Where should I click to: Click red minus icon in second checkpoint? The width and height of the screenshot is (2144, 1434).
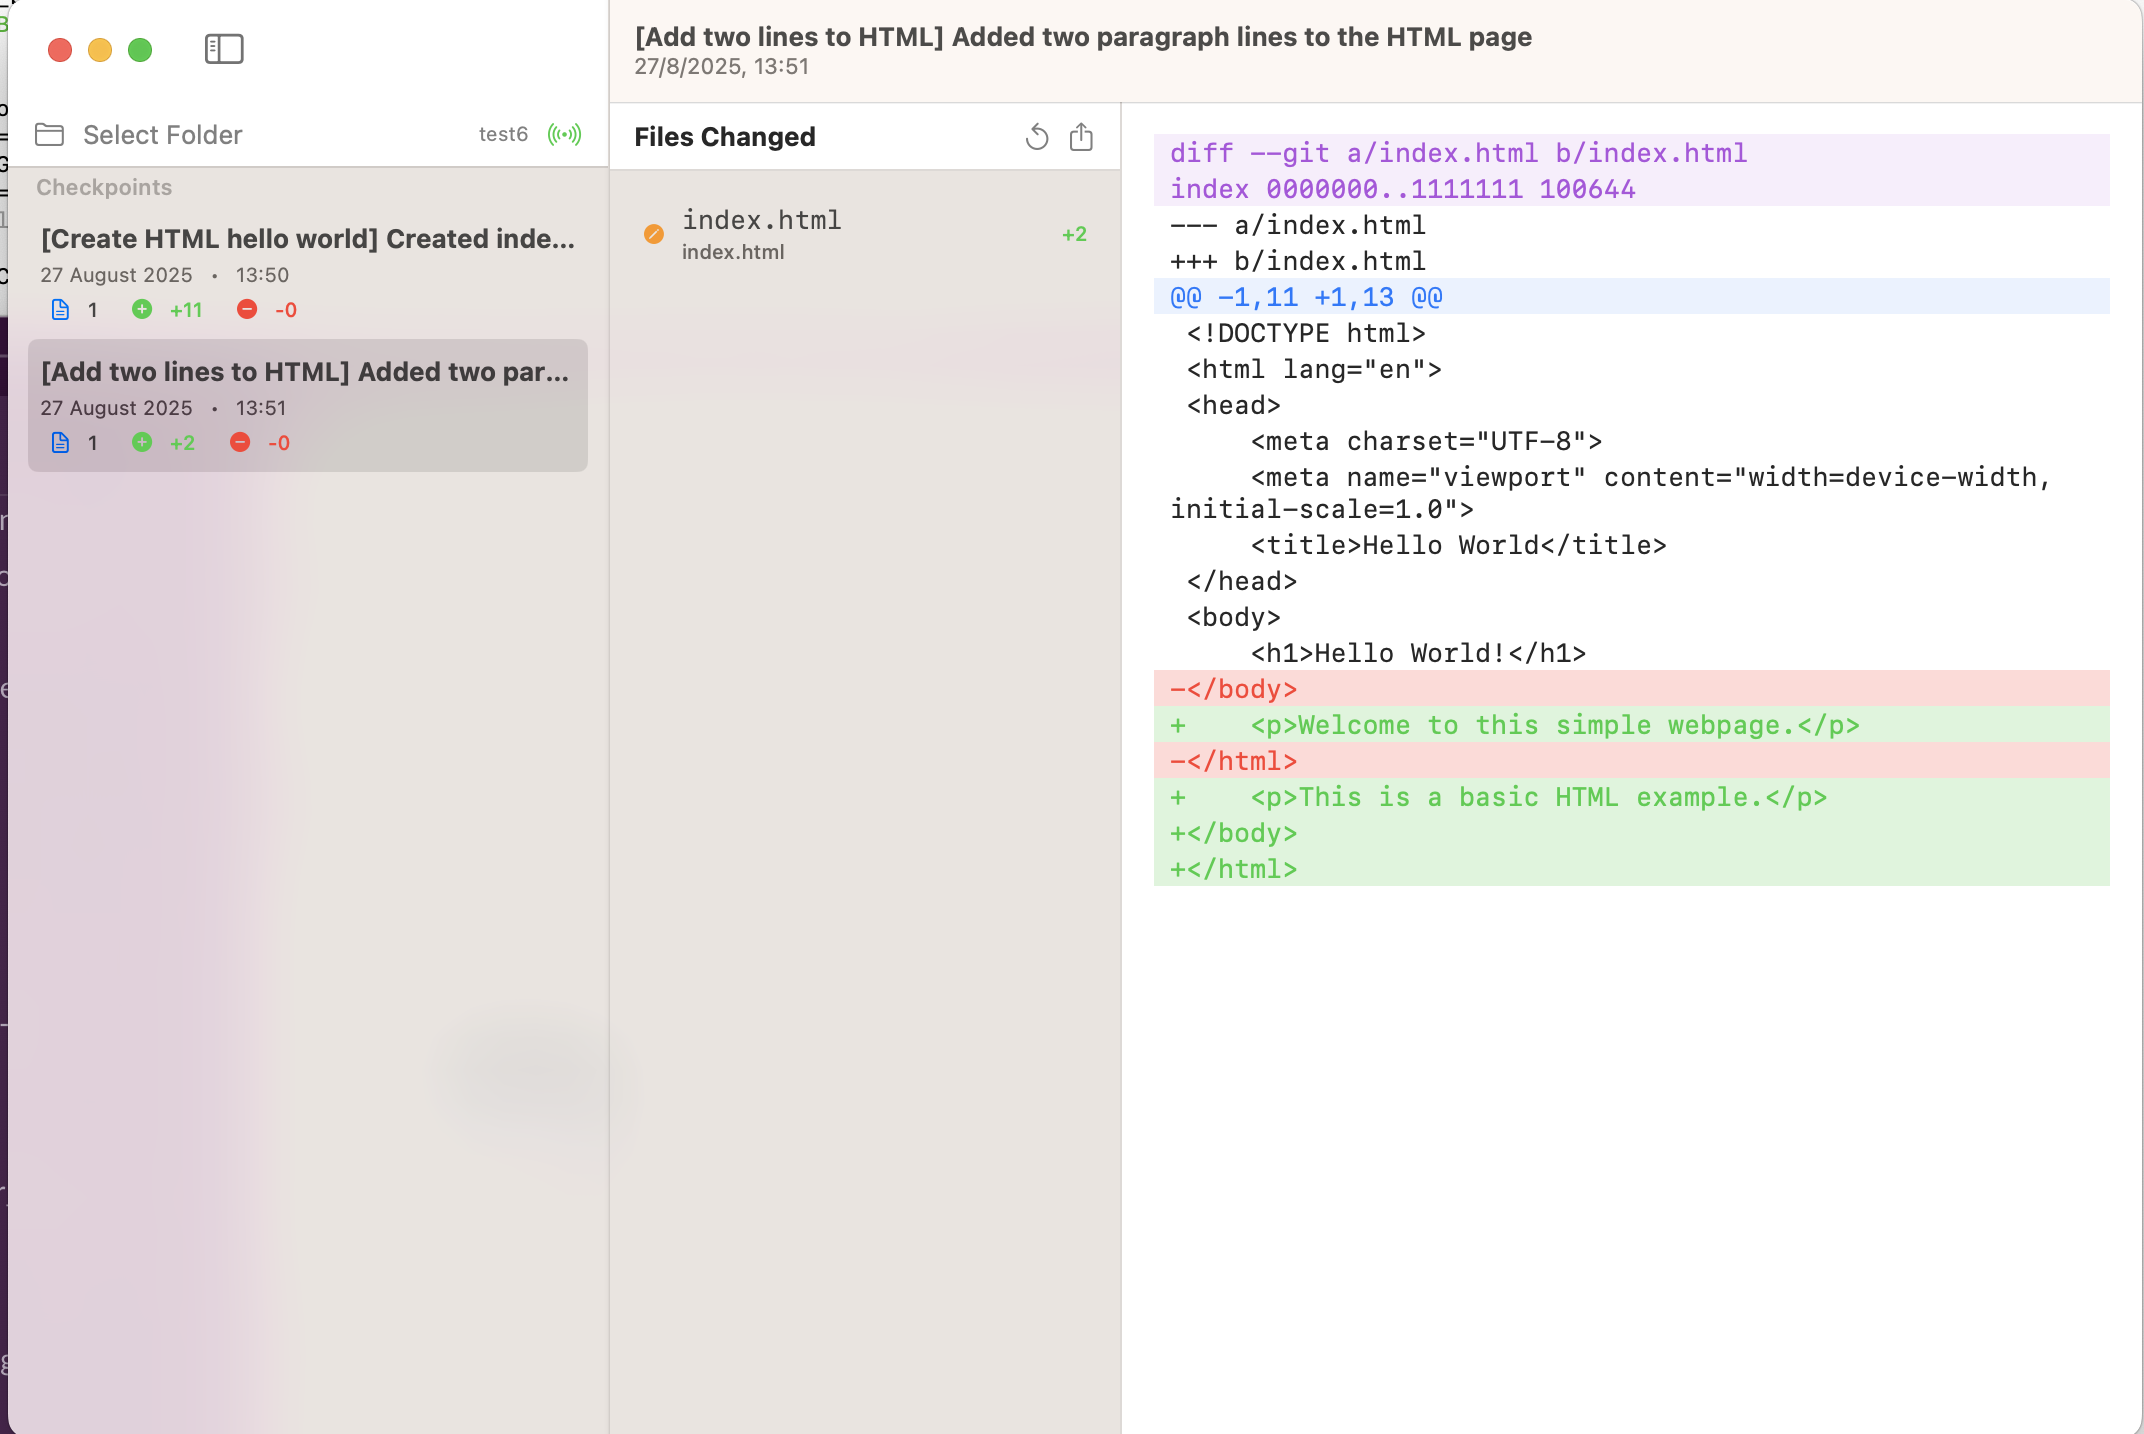pyautogui.click(x=240, y=443)
